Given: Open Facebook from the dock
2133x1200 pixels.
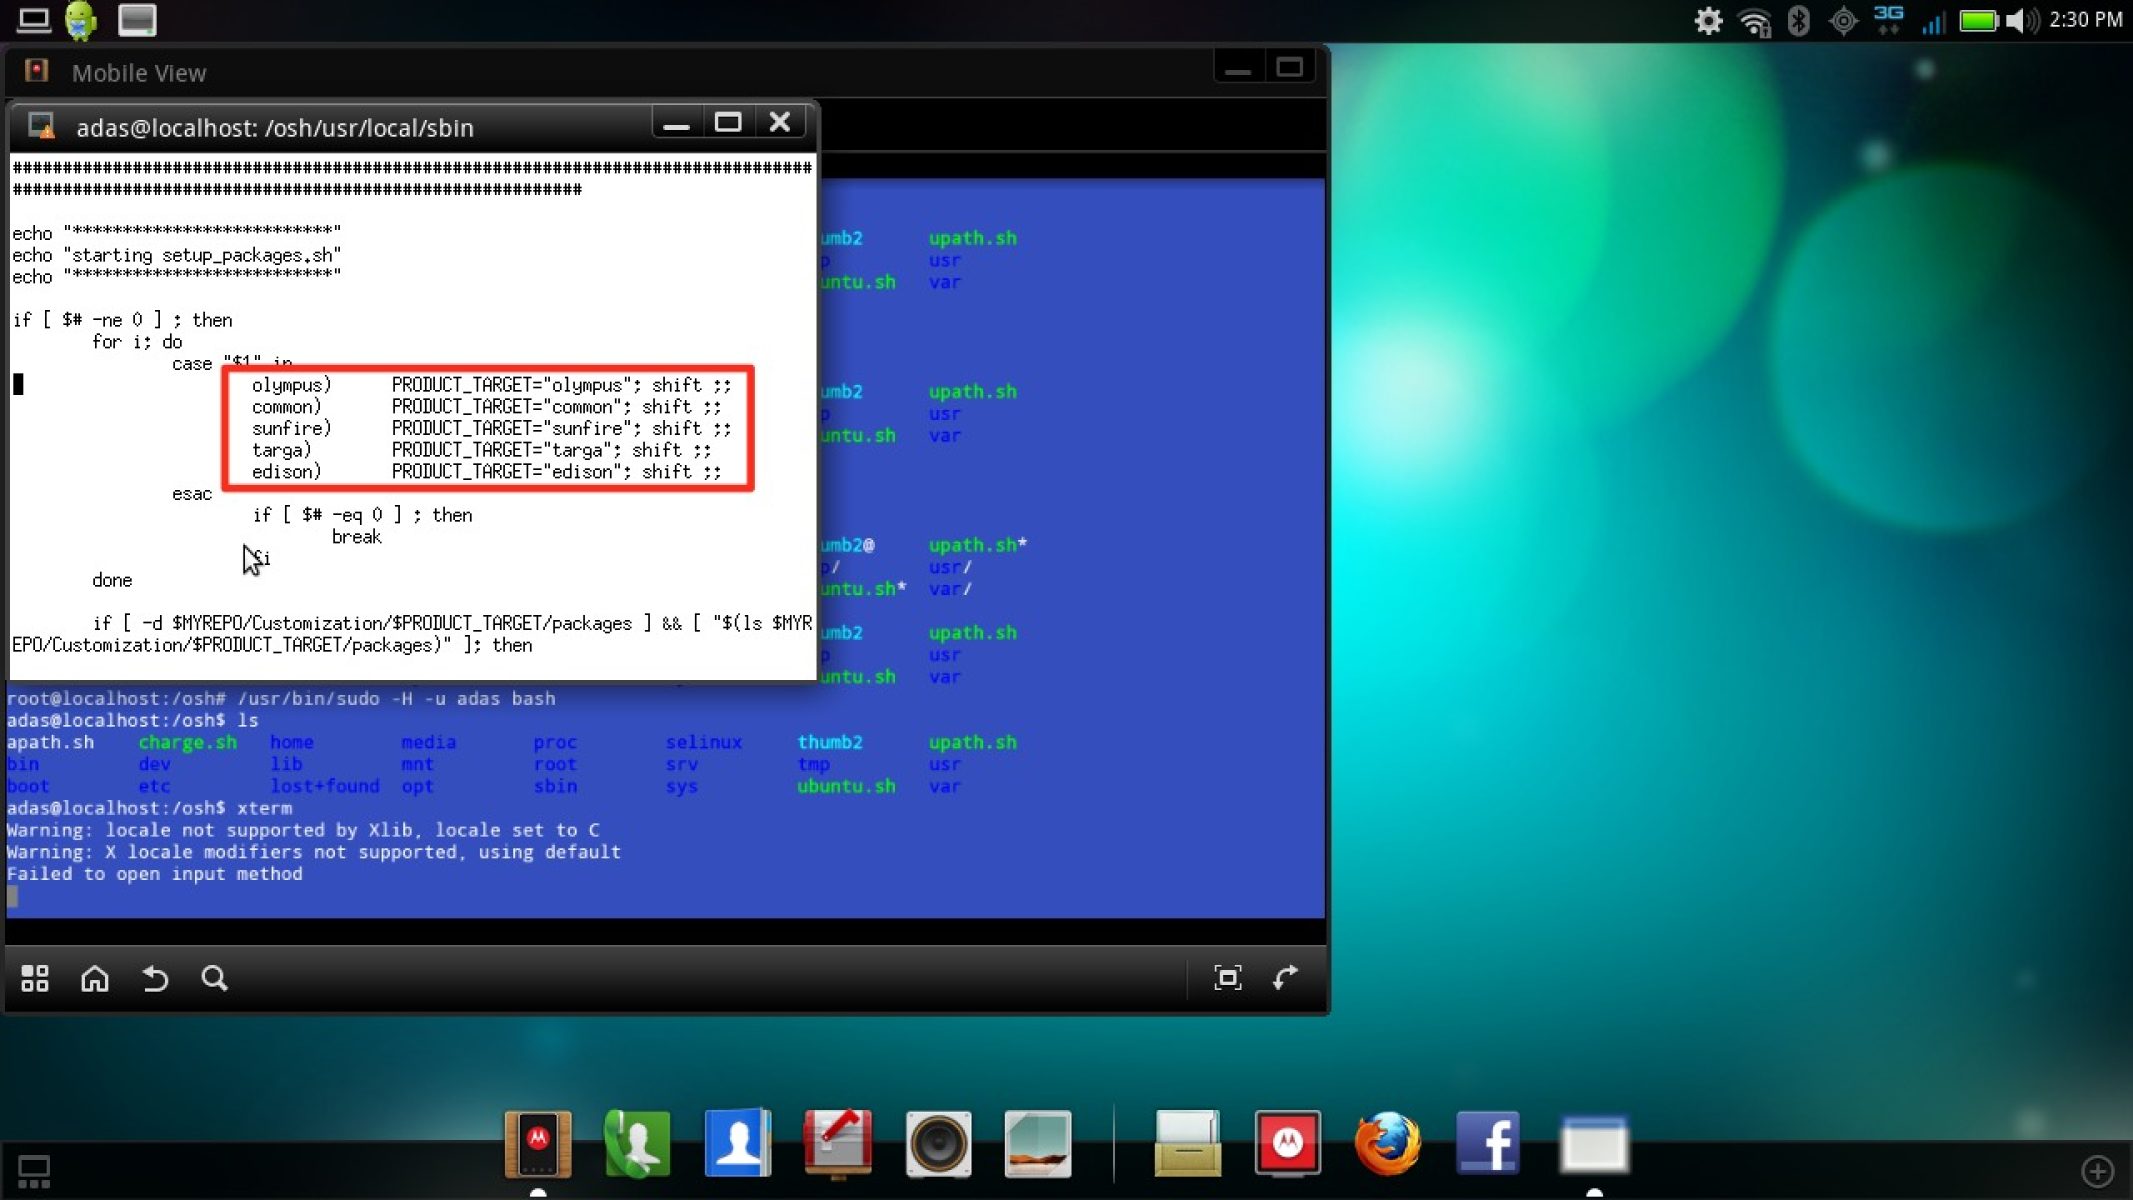Looking at the screenshot, I should pyautogui.click(x=1487, y=1143).
